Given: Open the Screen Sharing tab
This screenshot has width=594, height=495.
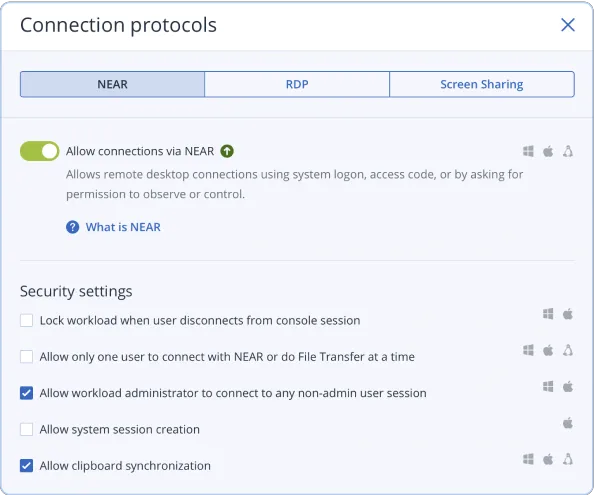Looking at the screenshot, I should coord(482,84).
